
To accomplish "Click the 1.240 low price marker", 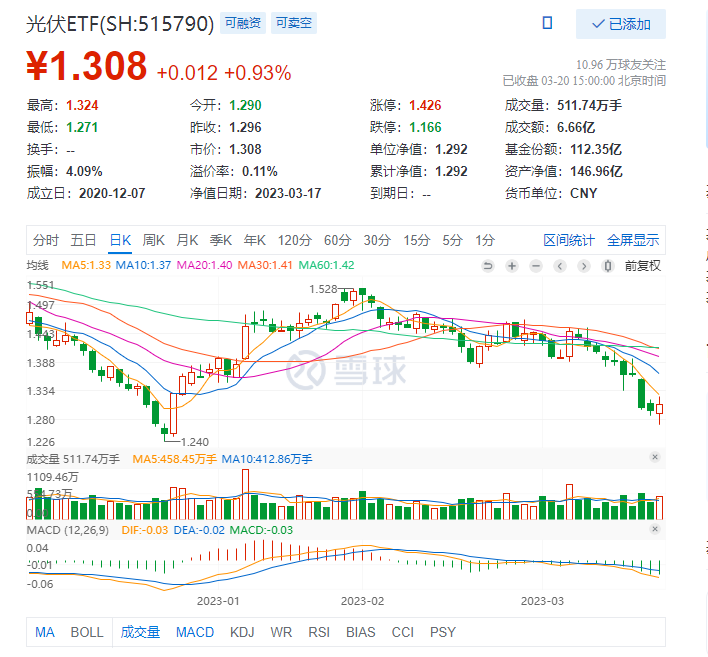I will [x=195, y=442].
